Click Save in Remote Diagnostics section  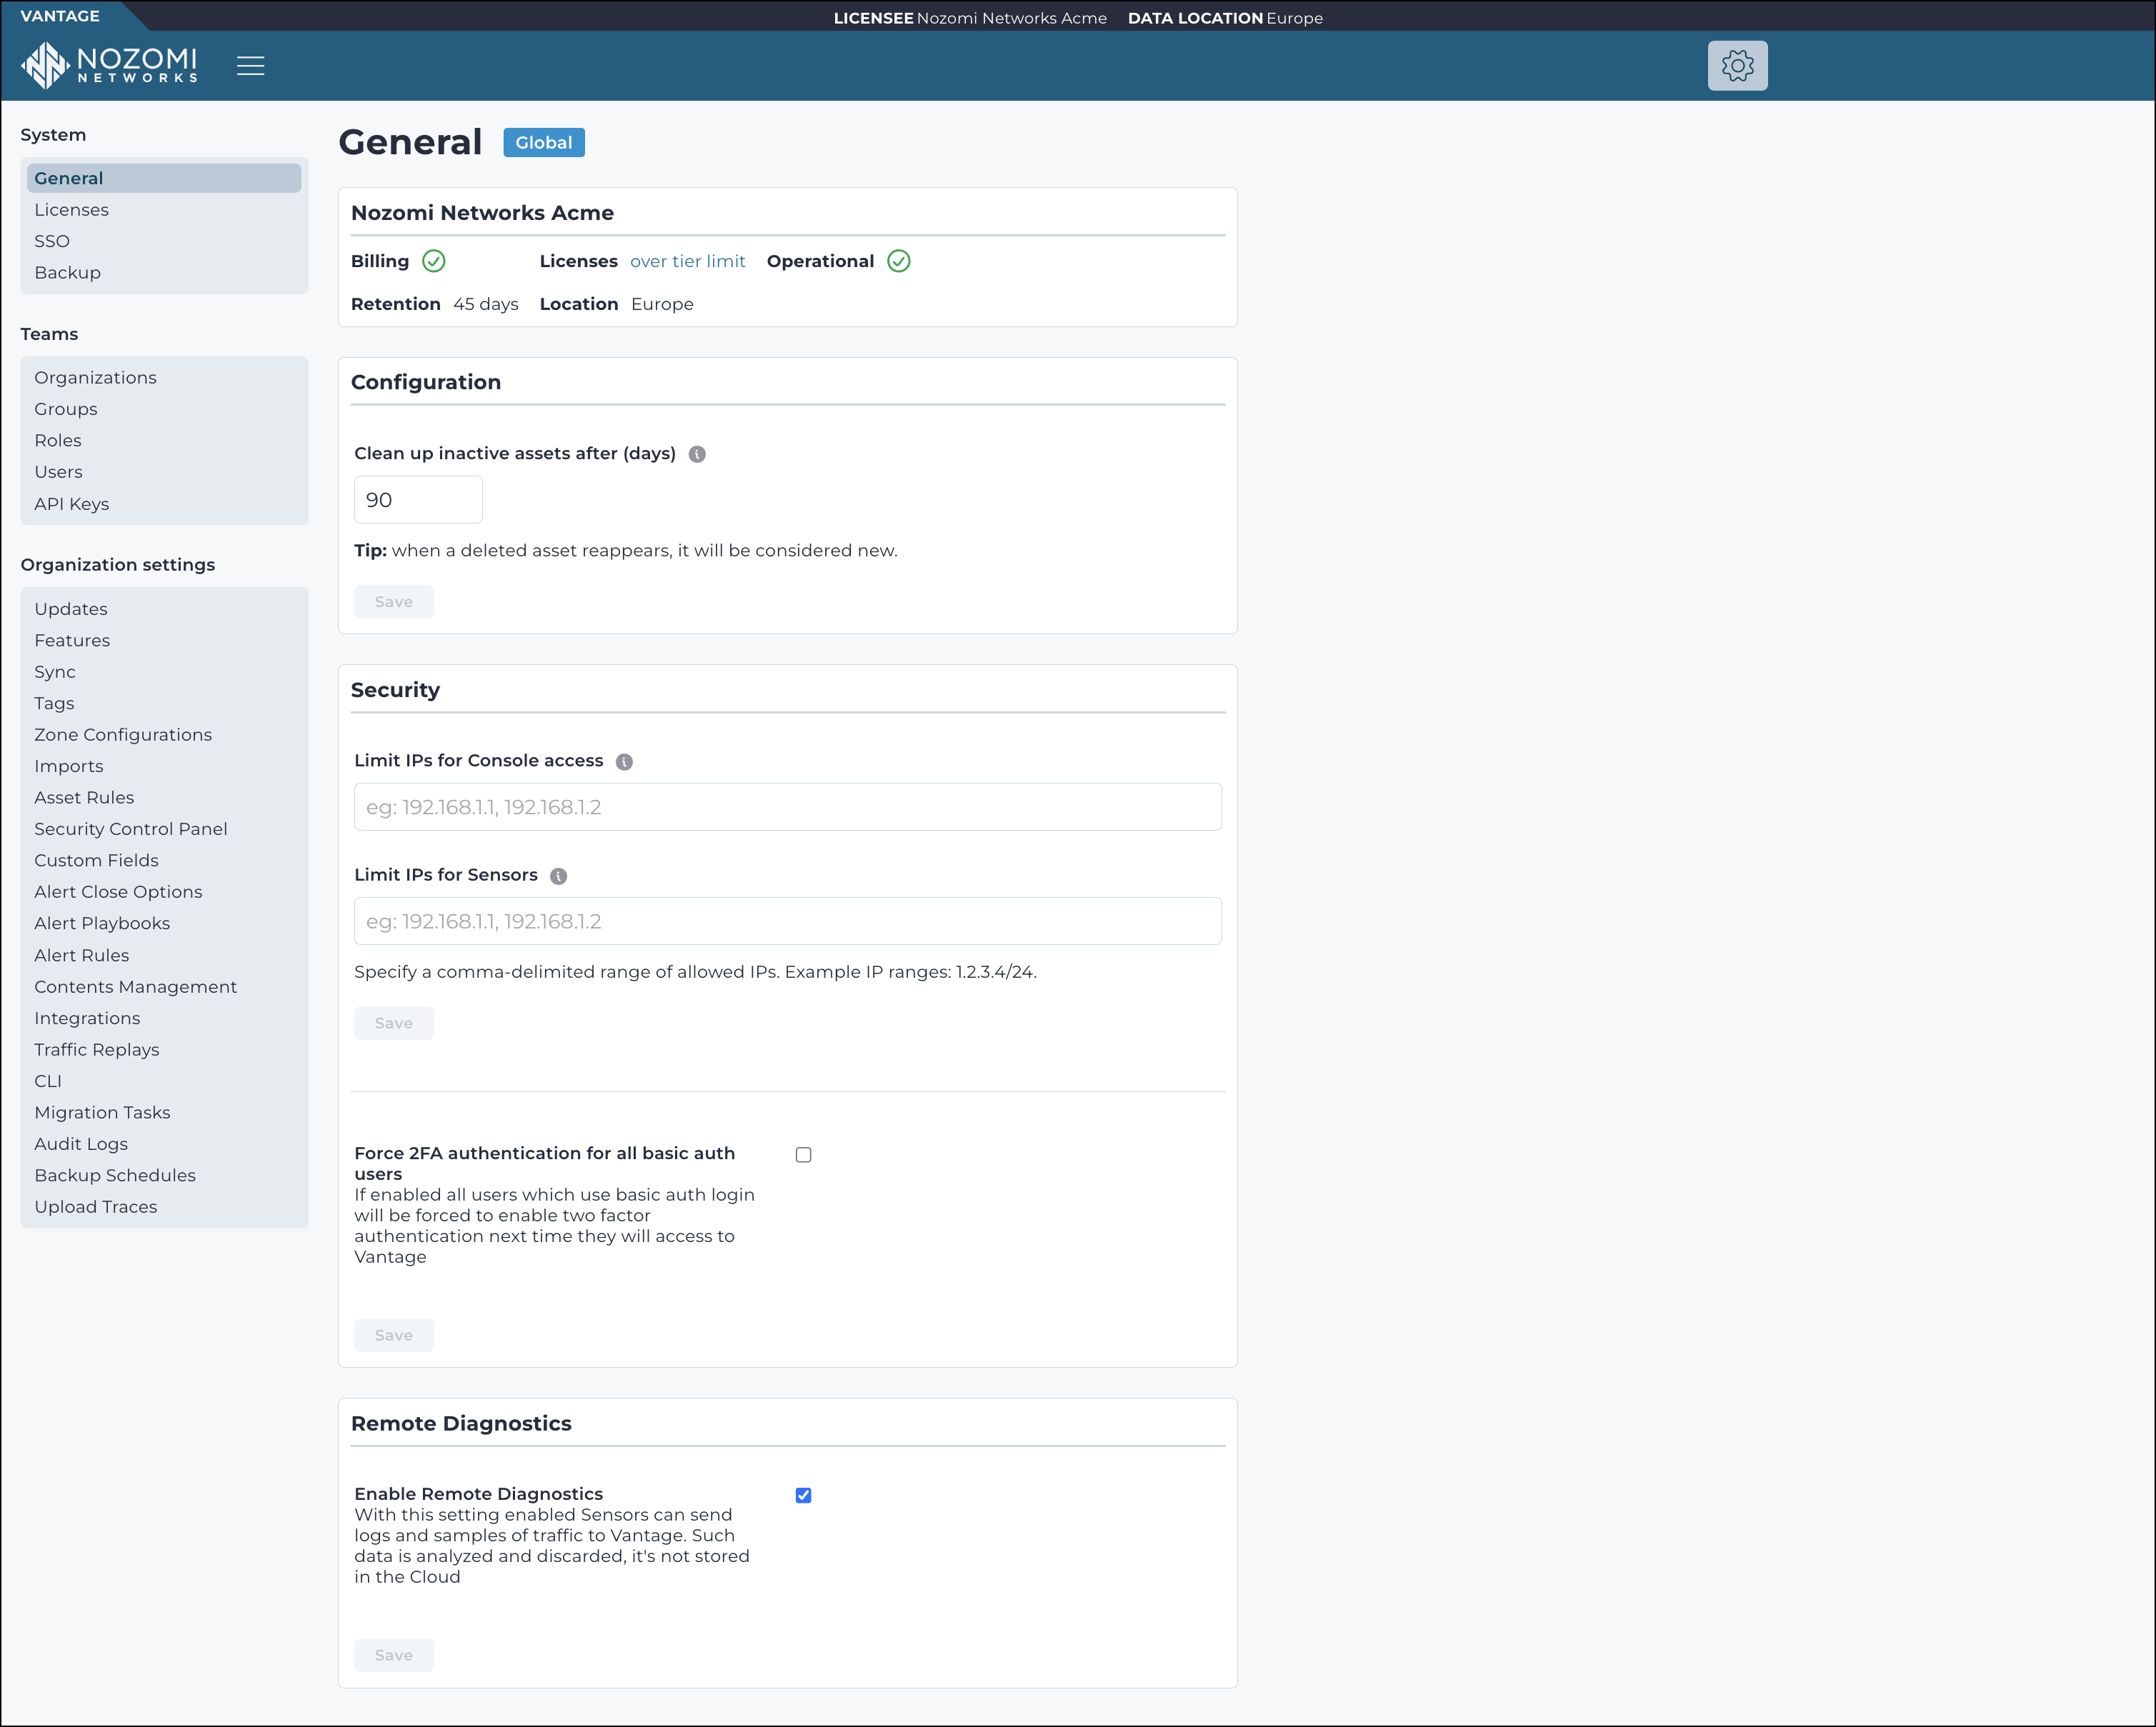(x=393, y=1655)
